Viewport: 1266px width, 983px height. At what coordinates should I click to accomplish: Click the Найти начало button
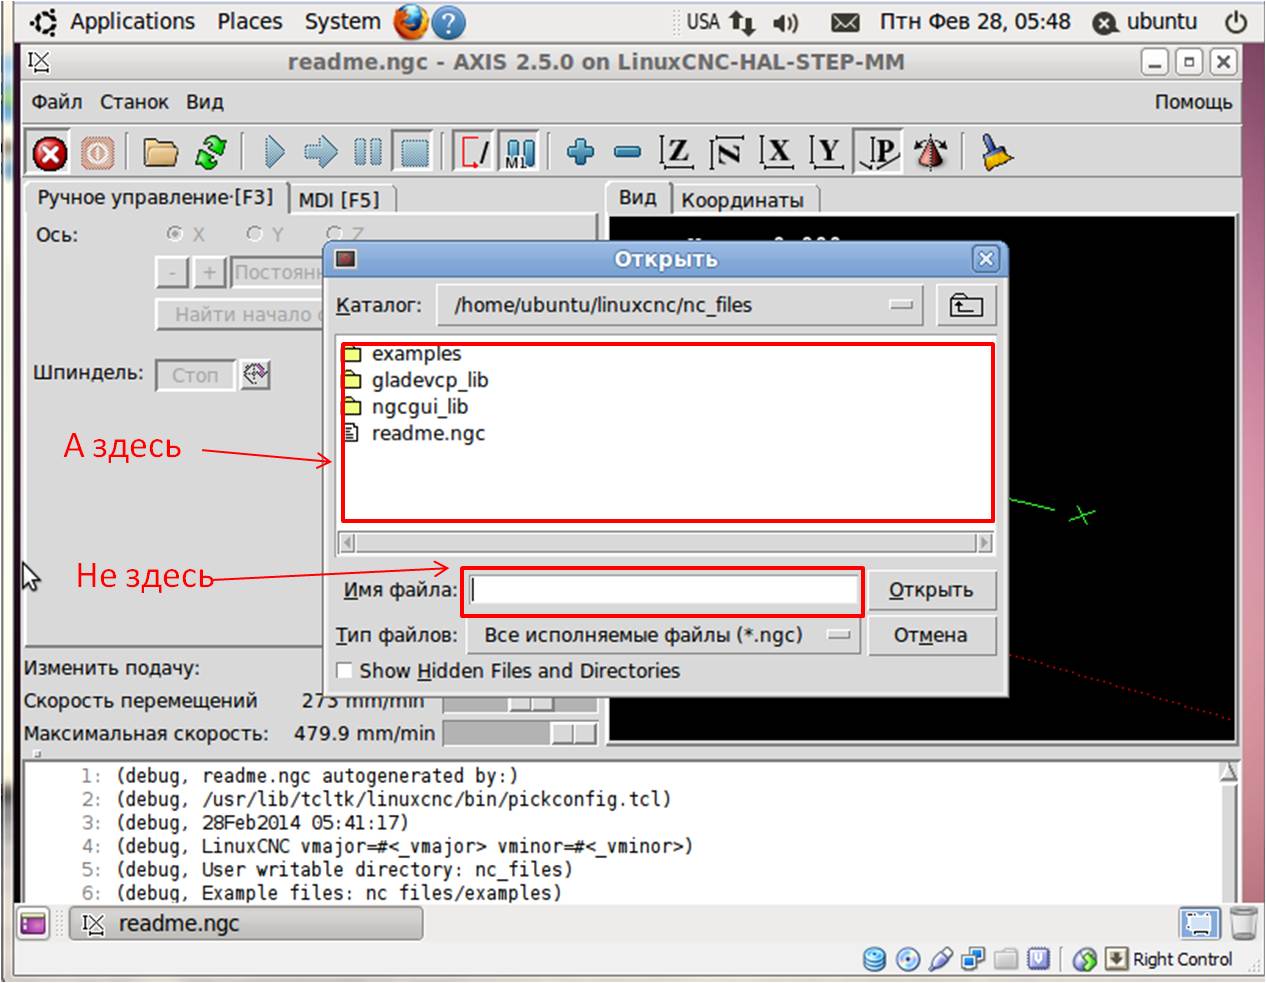pos(240,315)
